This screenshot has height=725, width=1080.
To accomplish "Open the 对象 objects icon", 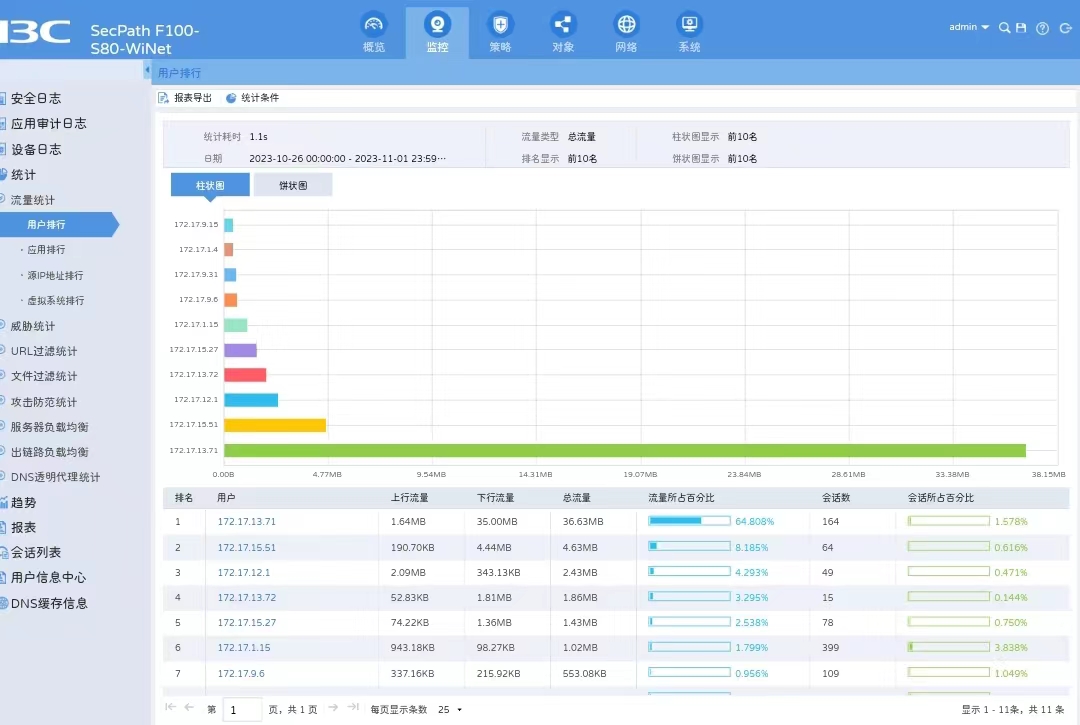I will pos(563,26).
